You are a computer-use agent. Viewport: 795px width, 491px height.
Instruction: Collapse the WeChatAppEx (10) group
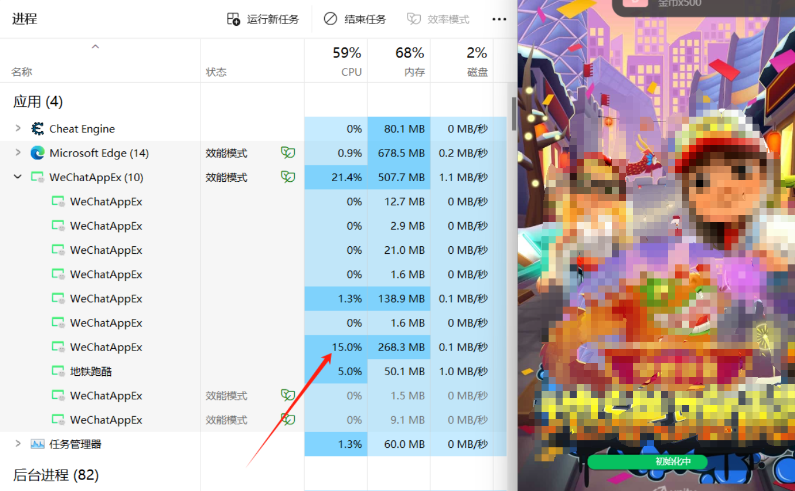coord(18,177)
